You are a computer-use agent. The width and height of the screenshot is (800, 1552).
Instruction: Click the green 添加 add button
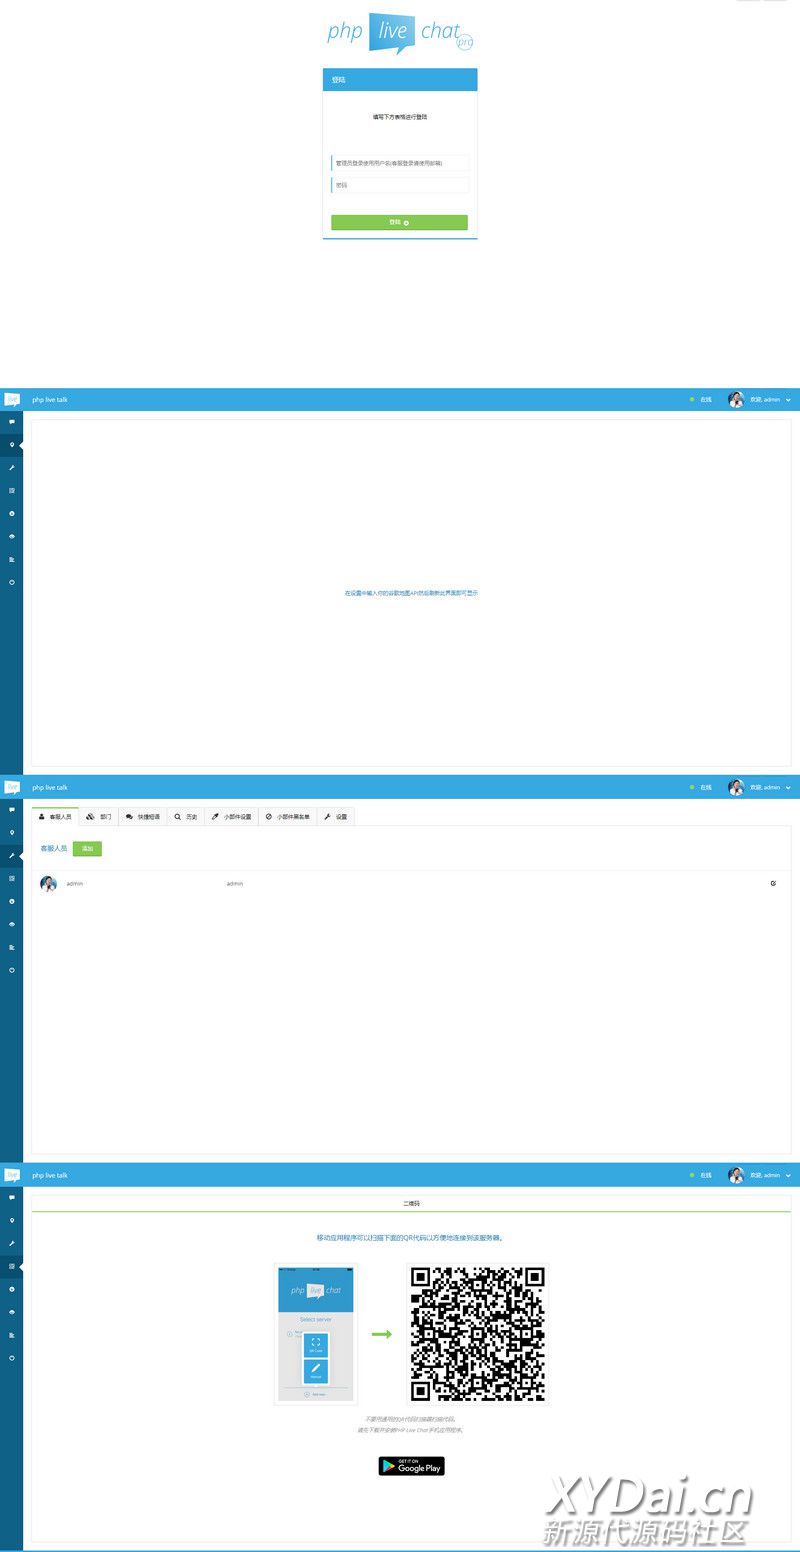[87, 849]
